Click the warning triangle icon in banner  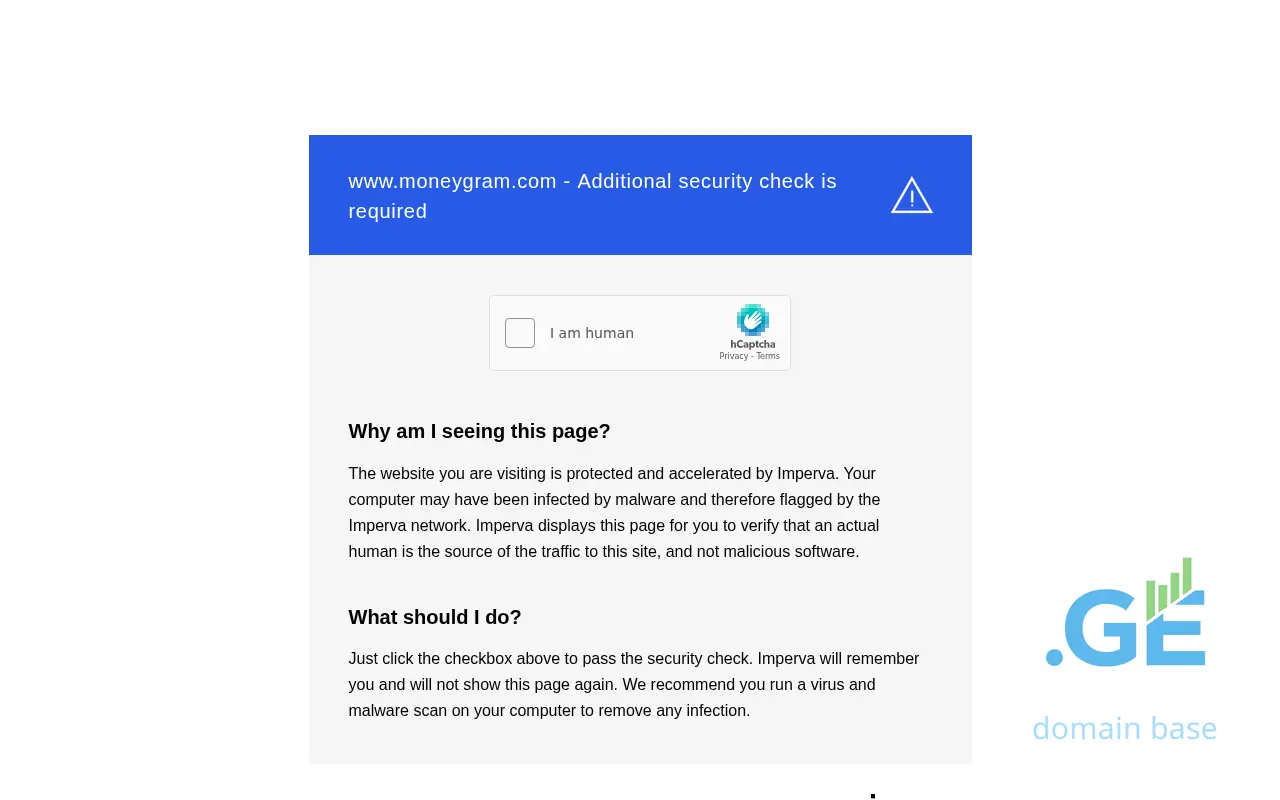911,196
